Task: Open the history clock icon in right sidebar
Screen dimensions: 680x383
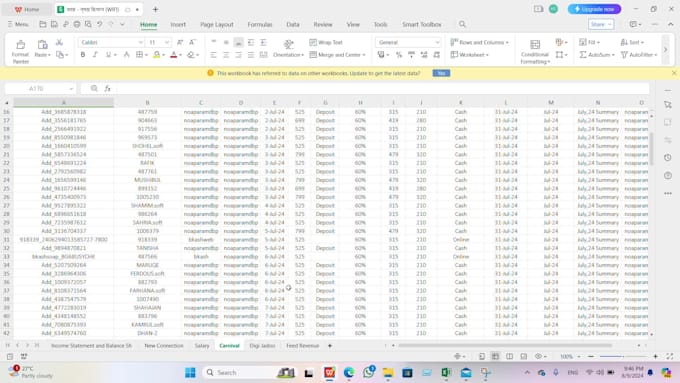Action: pyautogui.click(x=668, y=157)
